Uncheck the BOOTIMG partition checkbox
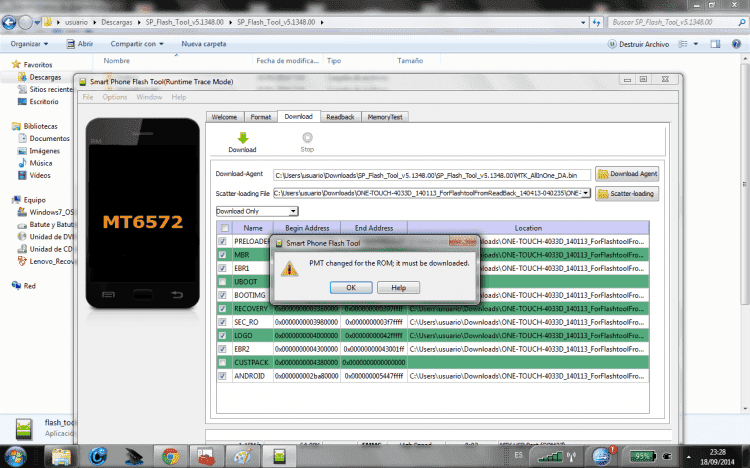 coord(222,295)
